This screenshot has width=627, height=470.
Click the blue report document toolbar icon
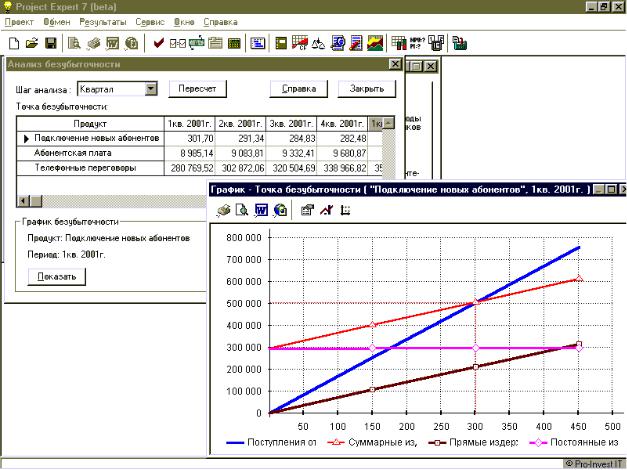(x=338, y=43)
